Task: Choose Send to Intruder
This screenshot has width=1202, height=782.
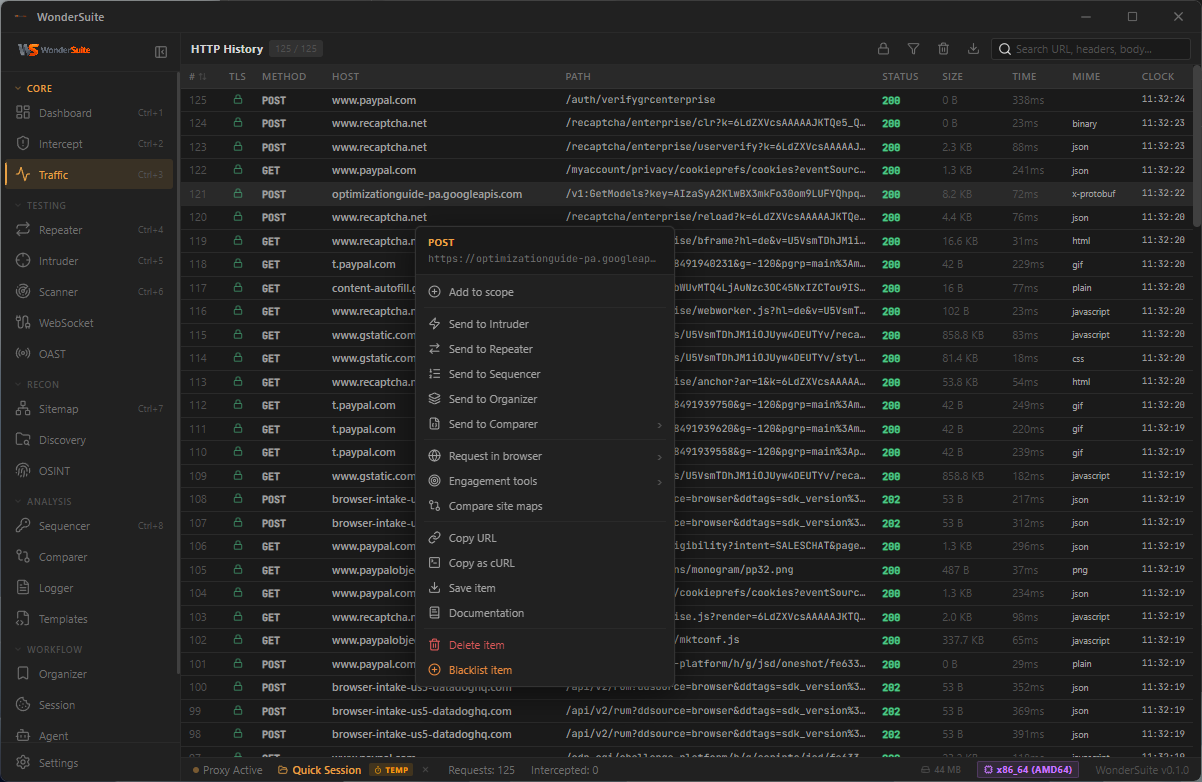Action: (x=545, y=324)
